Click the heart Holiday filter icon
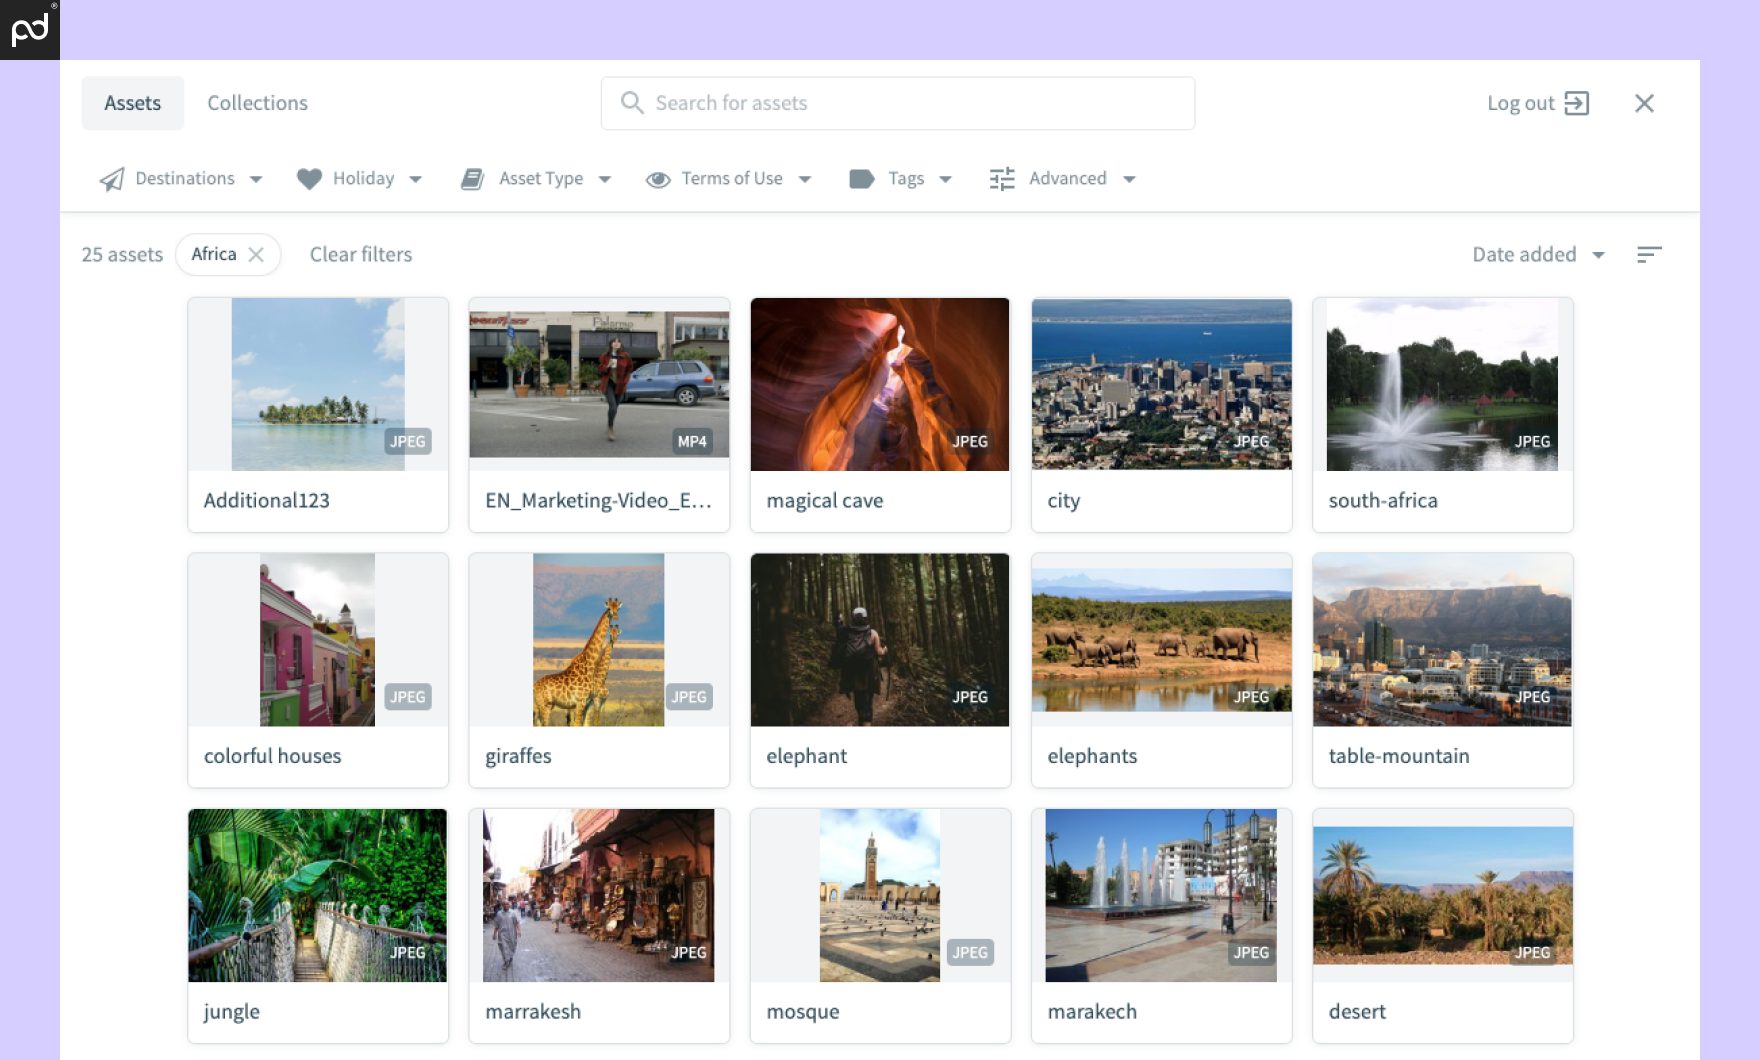 pos(309,179)
